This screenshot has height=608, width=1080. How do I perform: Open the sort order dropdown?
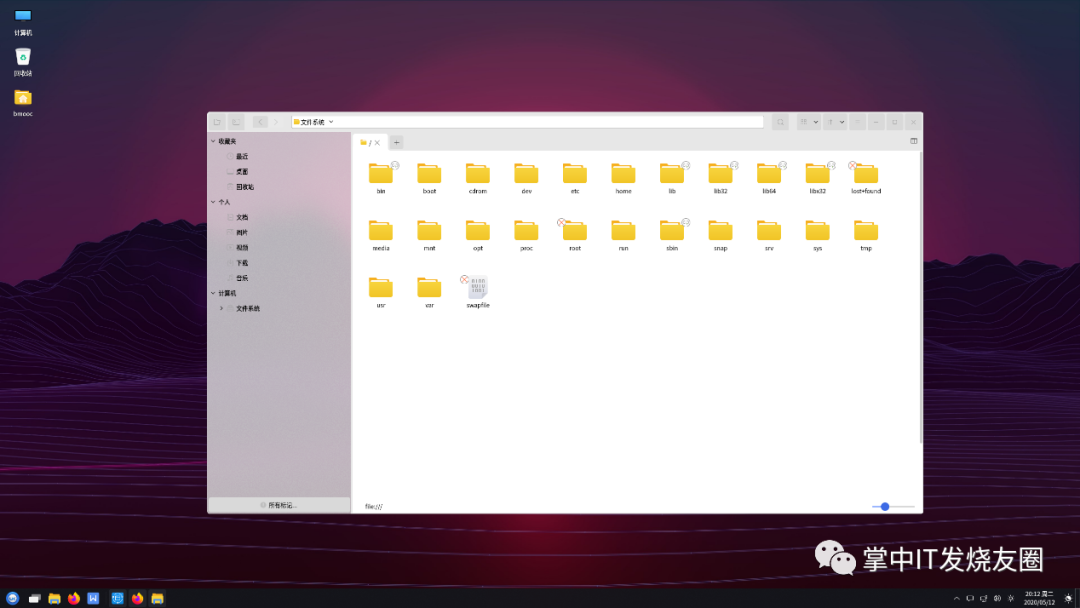point(835,122)
